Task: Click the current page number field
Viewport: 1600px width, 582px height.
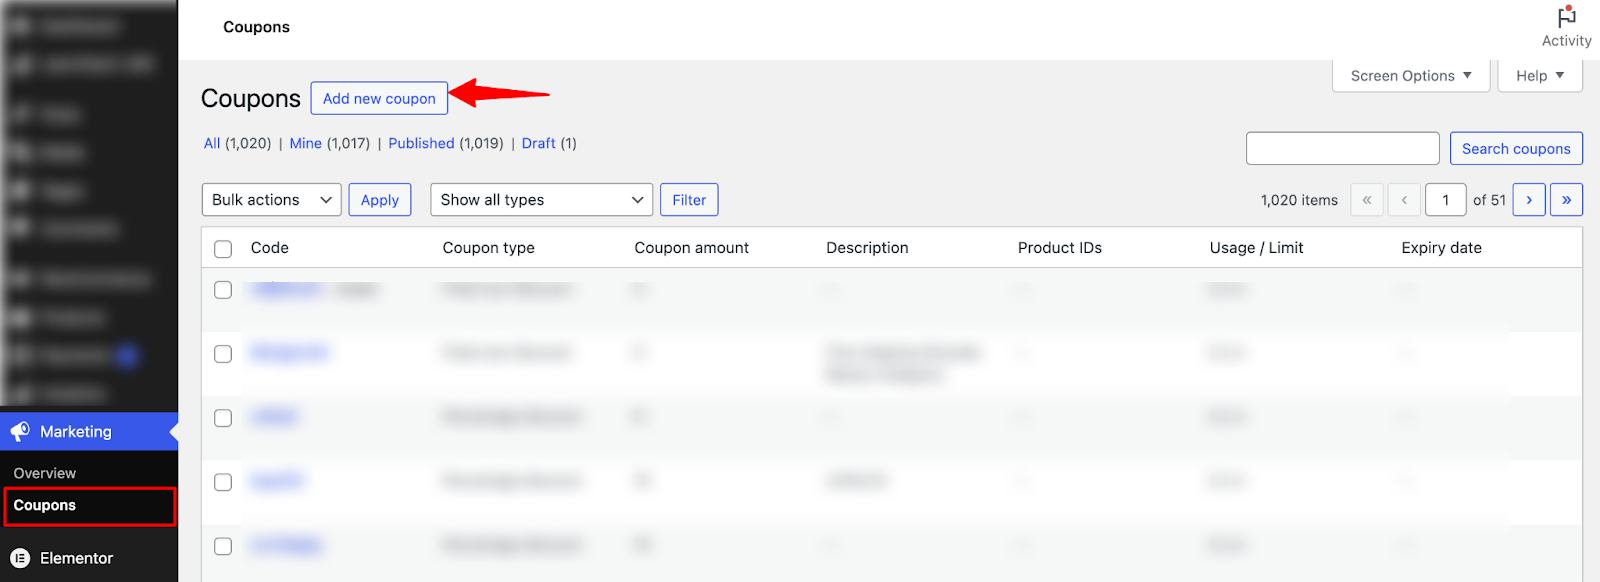Action: click(x=1445, y=200)
